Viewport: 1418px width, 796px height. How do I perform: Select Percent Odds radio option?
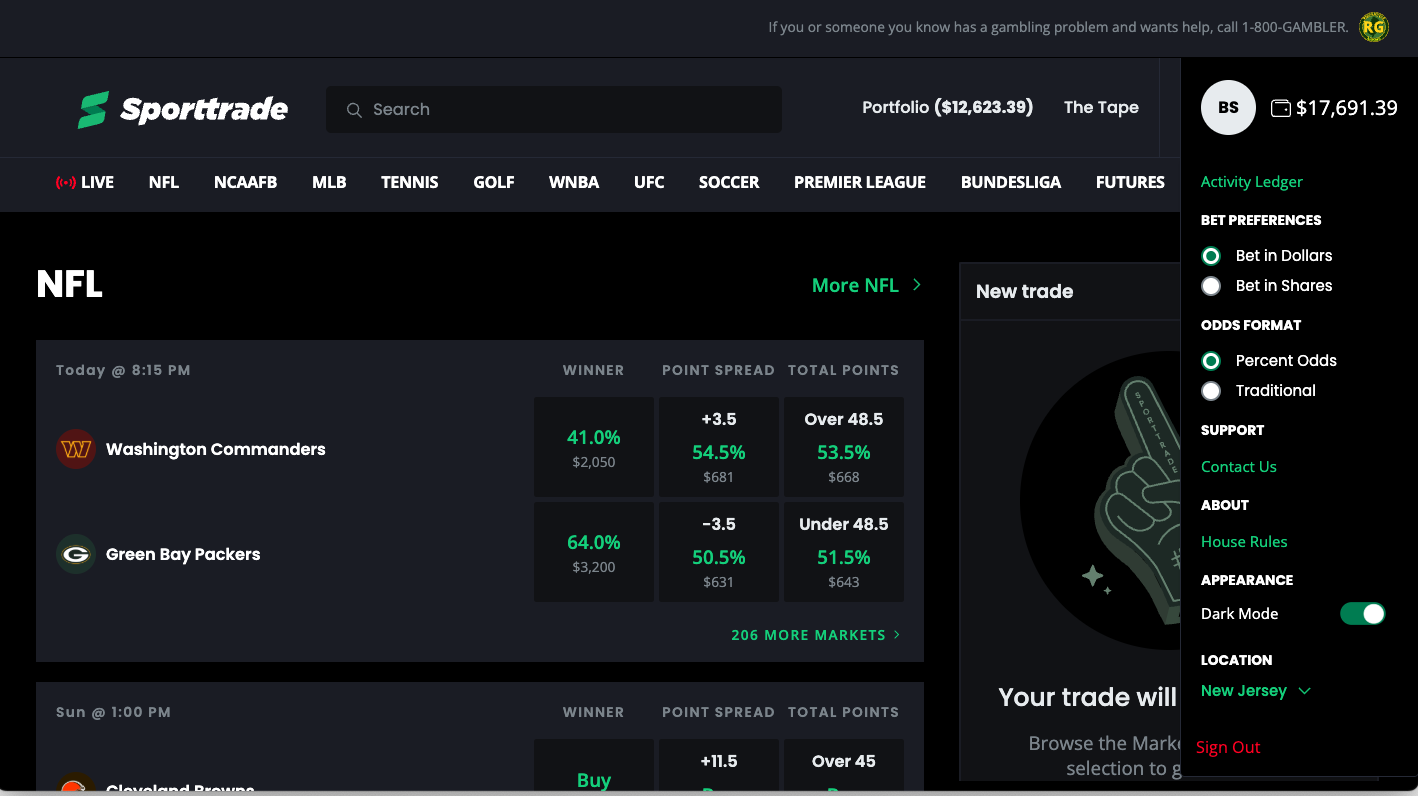tap(1211, 361)
